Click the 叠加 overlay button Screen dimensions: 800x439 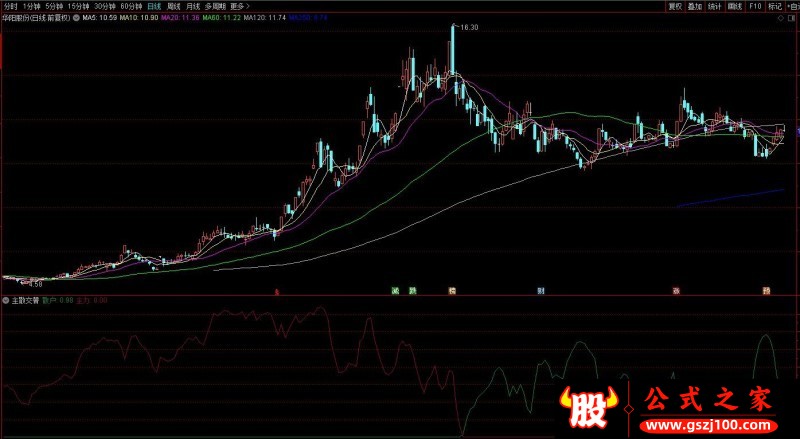[695, 6]
